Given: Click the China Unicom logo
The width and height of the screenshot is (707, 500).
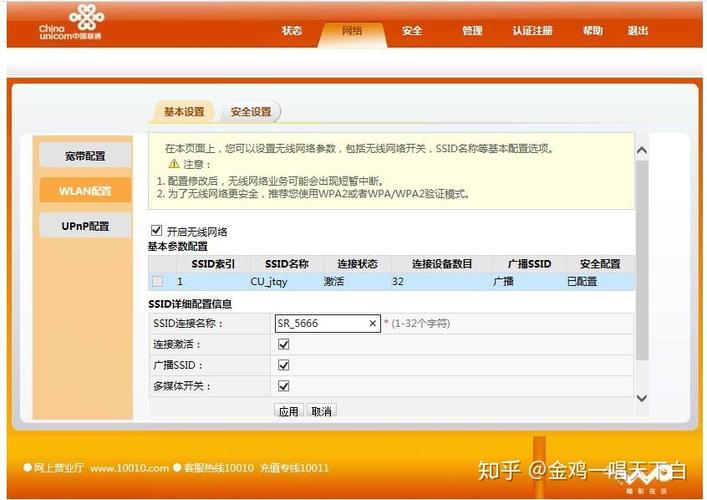Looking at the screenshot, I should pyautogui.click(x=71, y=23).
